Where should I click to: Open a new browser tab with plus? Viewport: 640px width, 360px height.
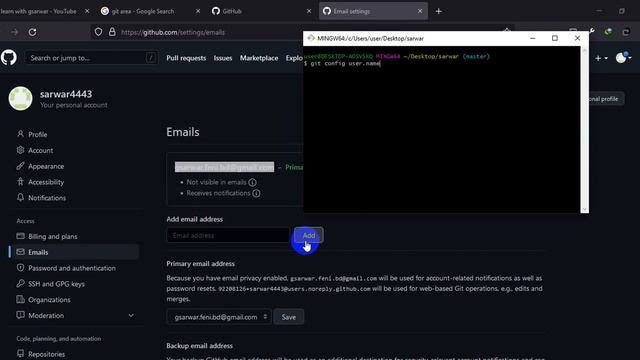point(438,11)
